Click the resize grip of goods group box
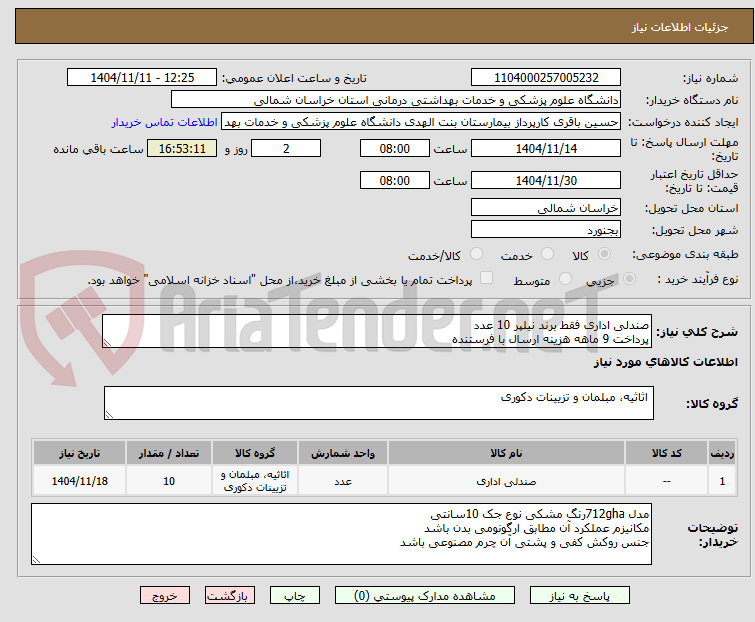 click(x=109, y=415)
